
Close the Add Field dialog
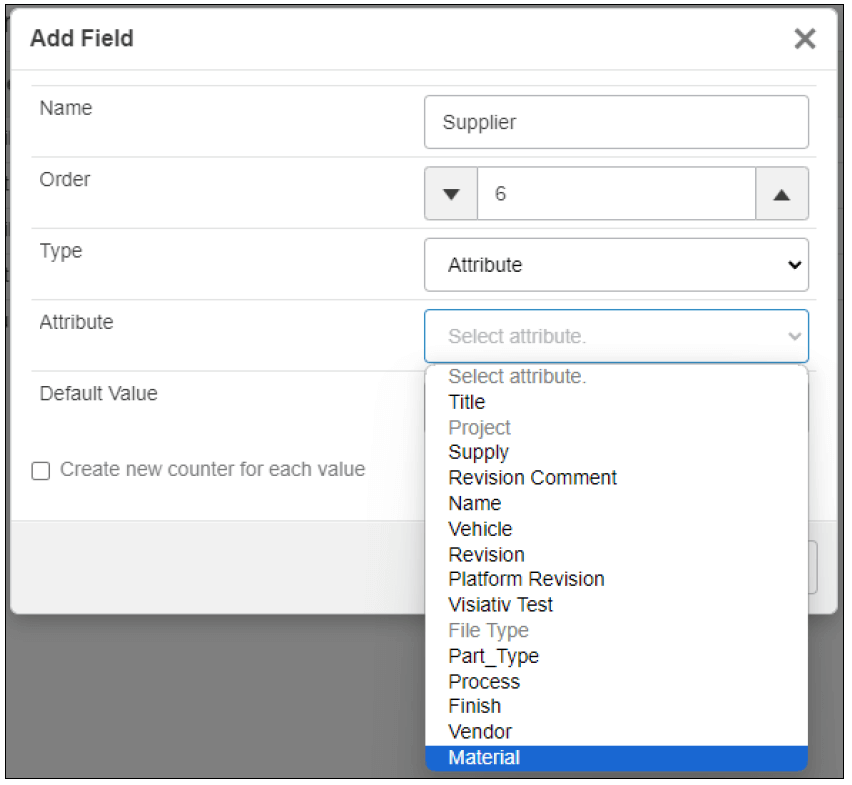tap(804, 39)
